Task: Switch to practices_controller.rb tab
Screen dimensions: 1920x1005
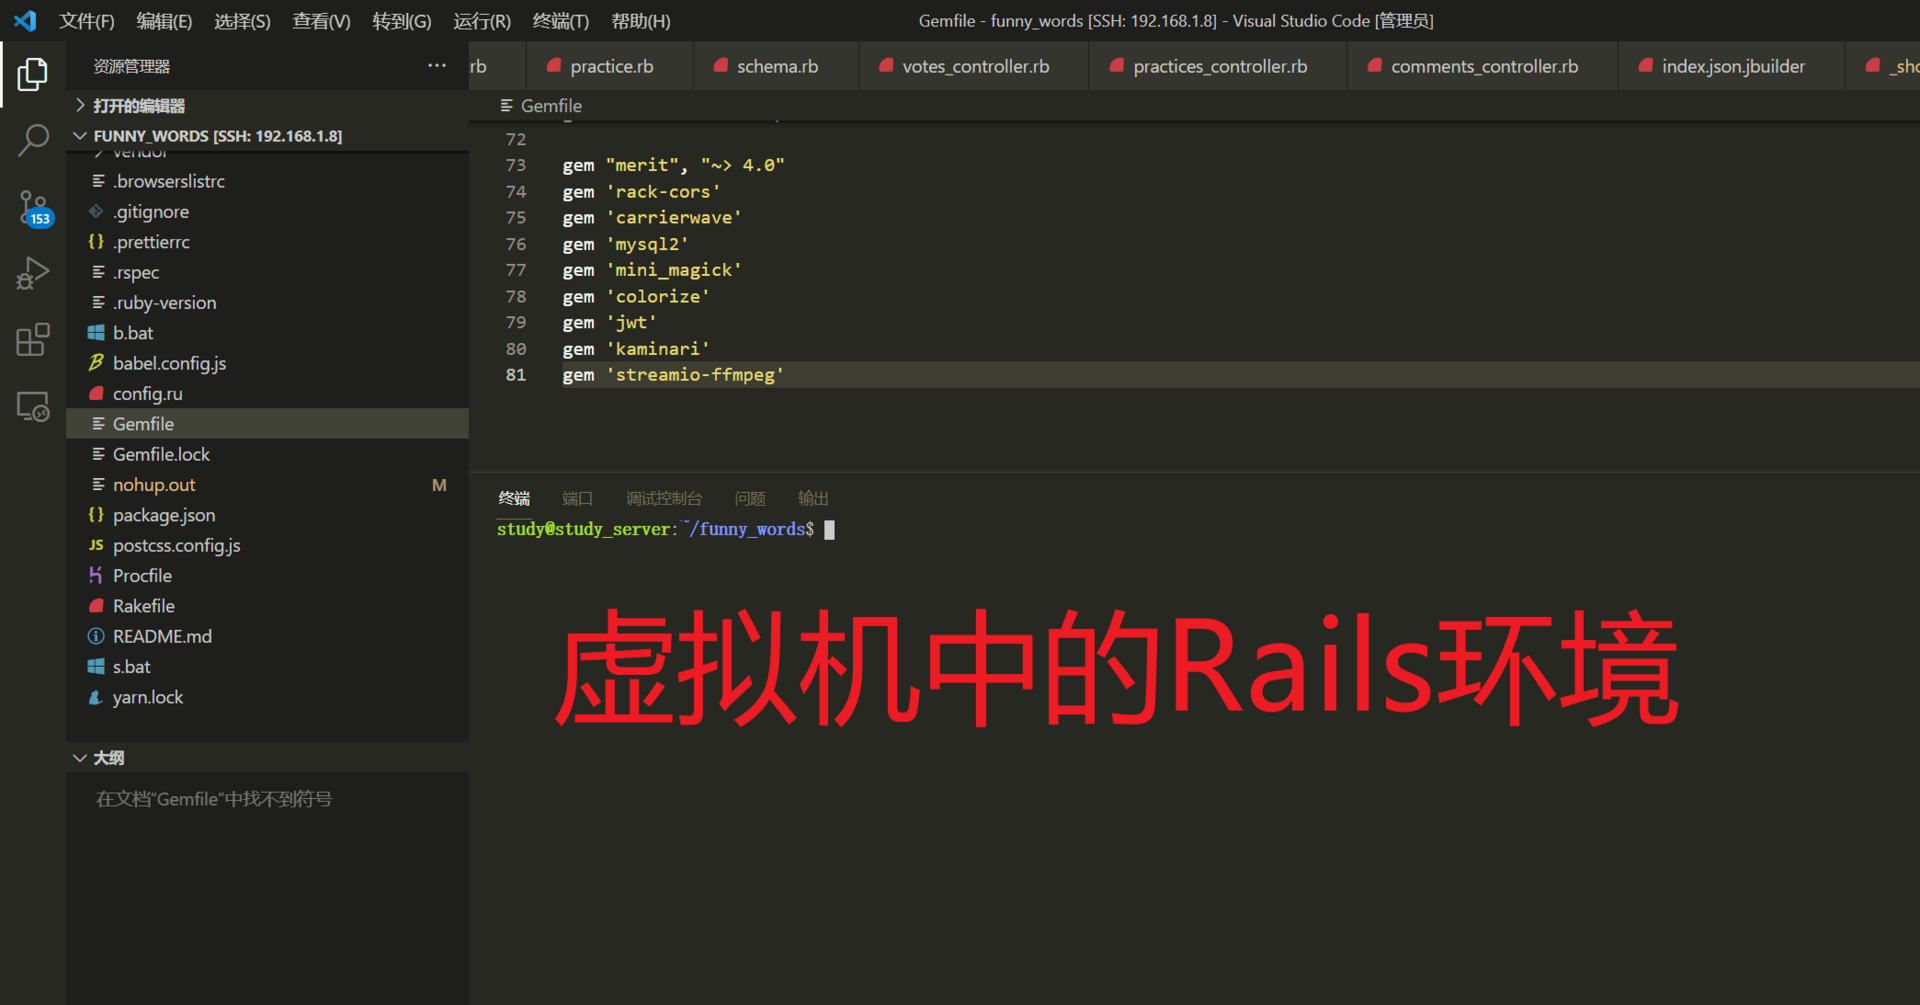Action: [x=1218, y=66]
